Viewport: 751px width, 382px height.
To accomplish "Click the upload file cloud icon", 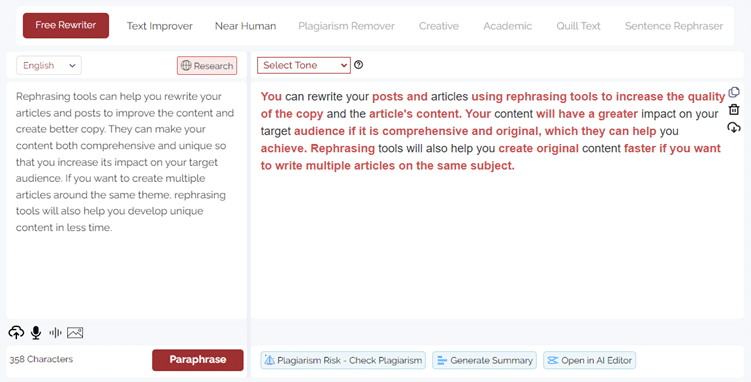I will [16, 332].
